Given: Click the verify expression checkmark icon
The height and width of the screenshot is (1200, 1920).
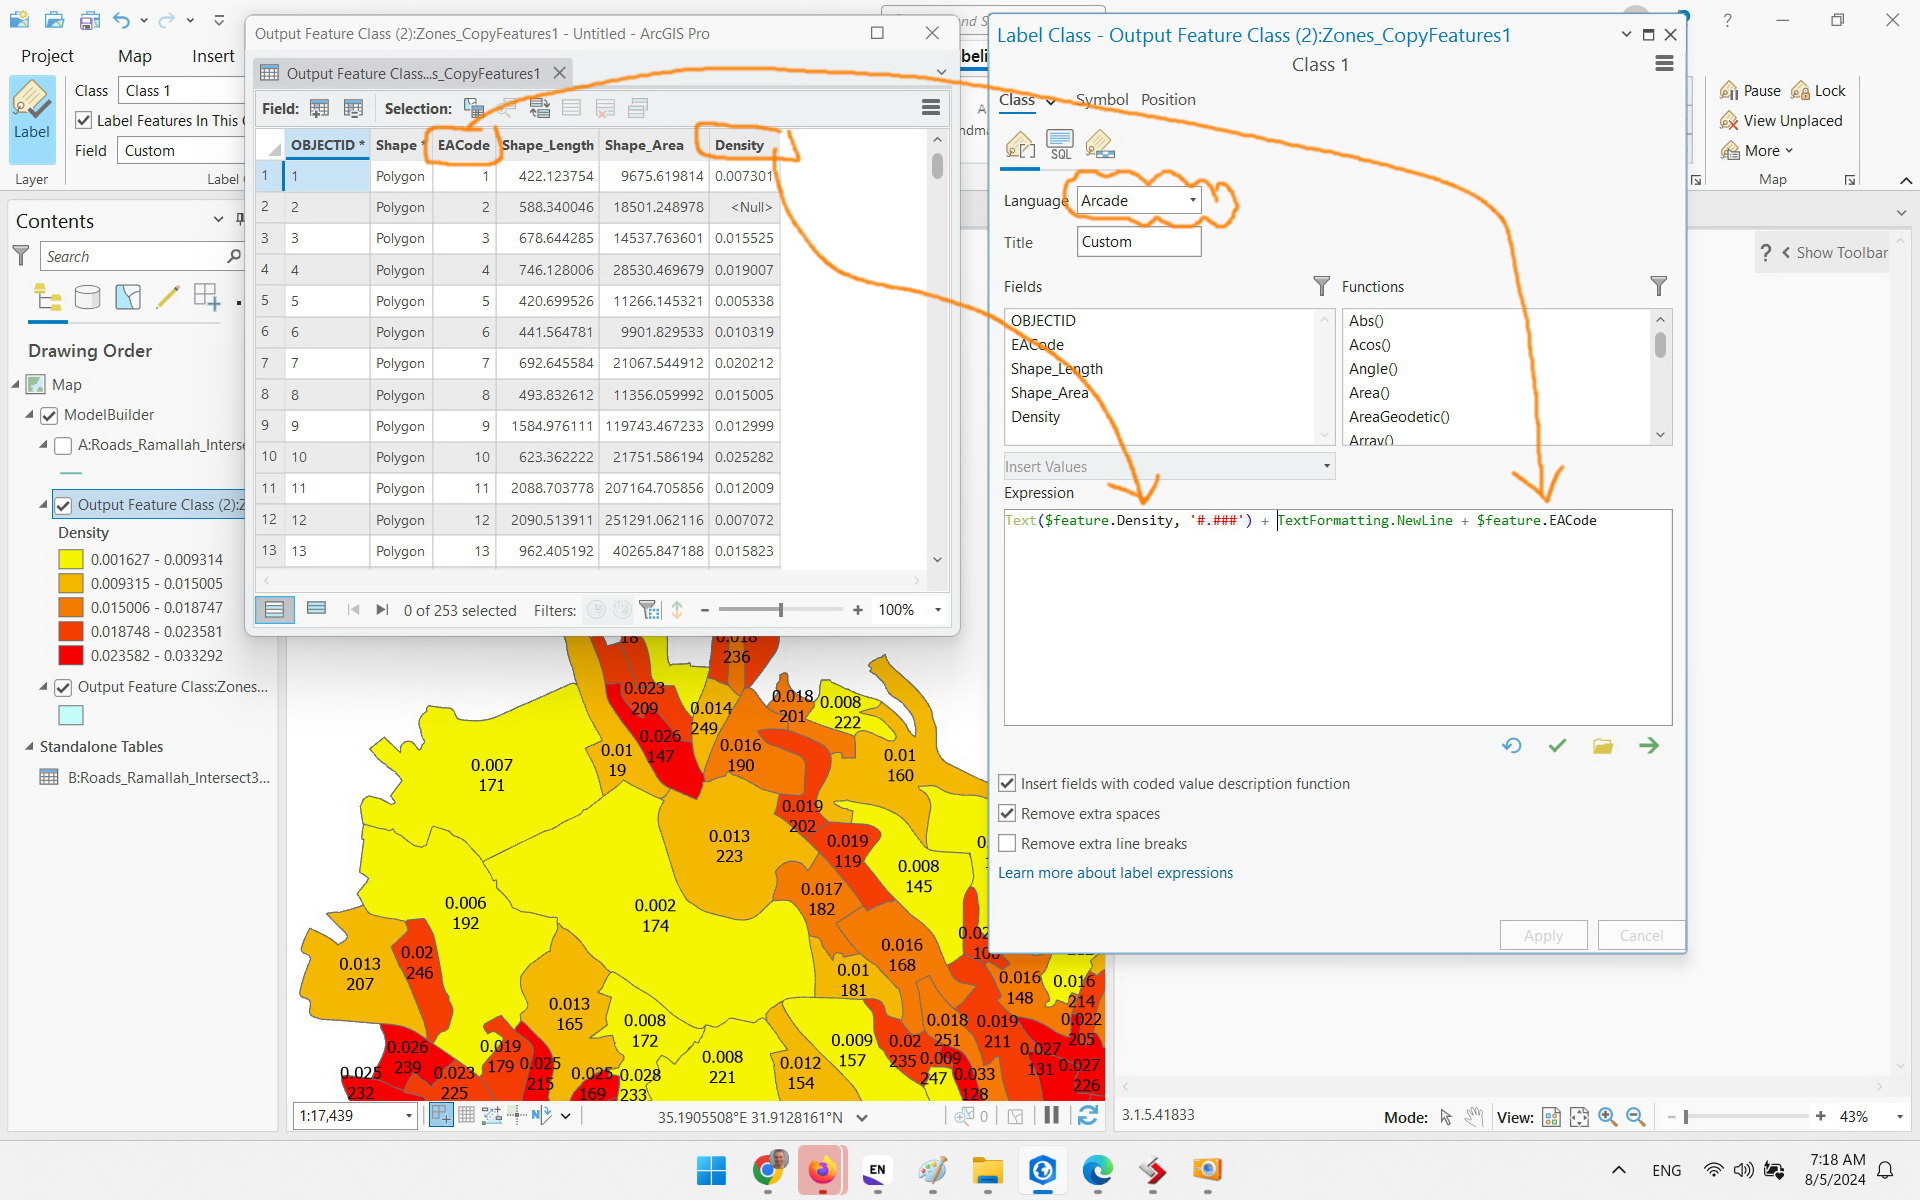Looking at the screenshot, I should pos(1556,745).
